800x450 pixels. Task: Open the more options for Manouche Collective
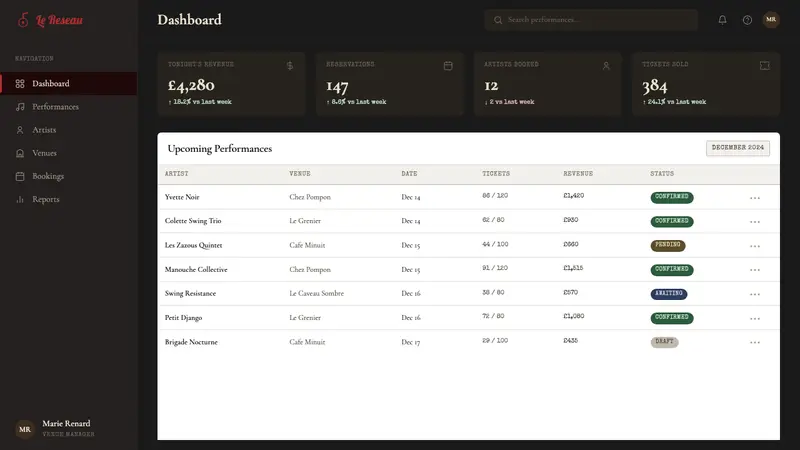(755, 270)
